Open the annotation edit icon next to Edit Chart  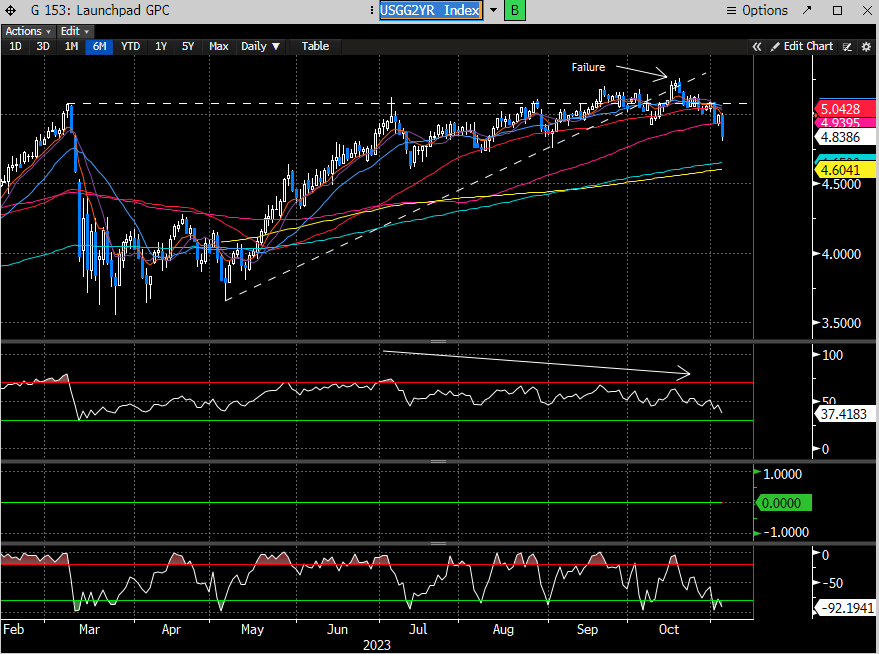(x=848, y=46)
